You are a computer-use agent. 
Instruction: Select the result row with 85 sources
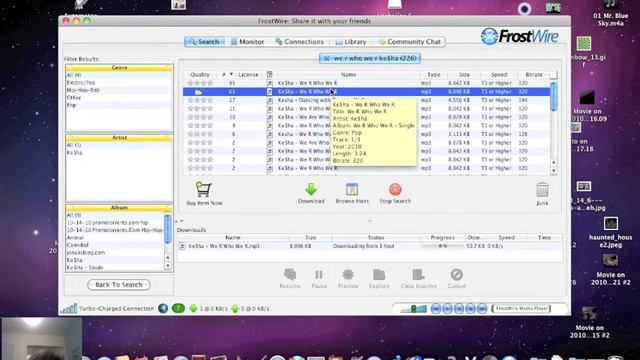[367, 83]
